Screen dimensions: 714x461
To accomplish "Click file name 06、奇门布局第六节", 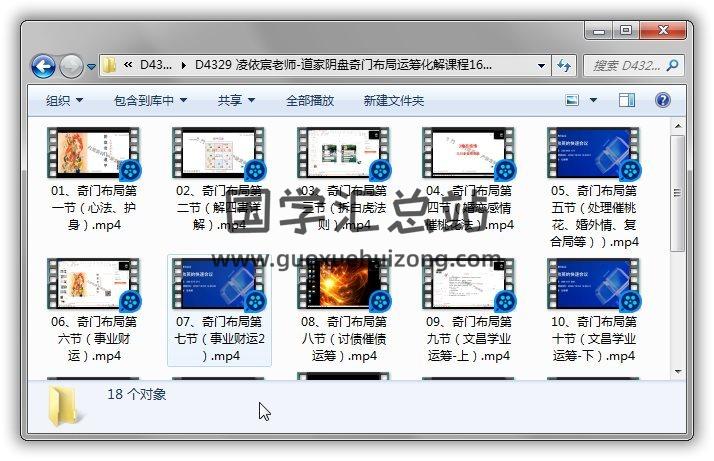I will click(x=94, y=338).
